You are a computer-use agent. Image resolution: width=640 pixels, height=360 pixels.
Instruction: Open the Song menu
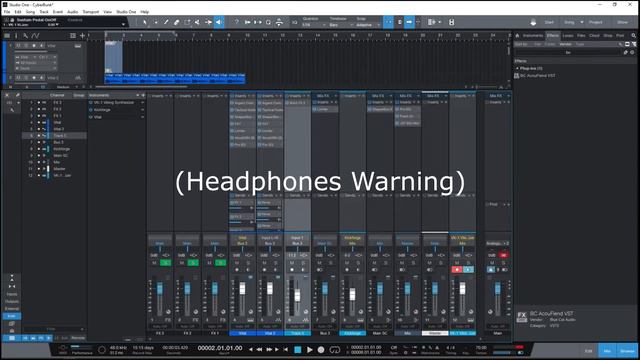pyautogui.click(x=30, y=12)
